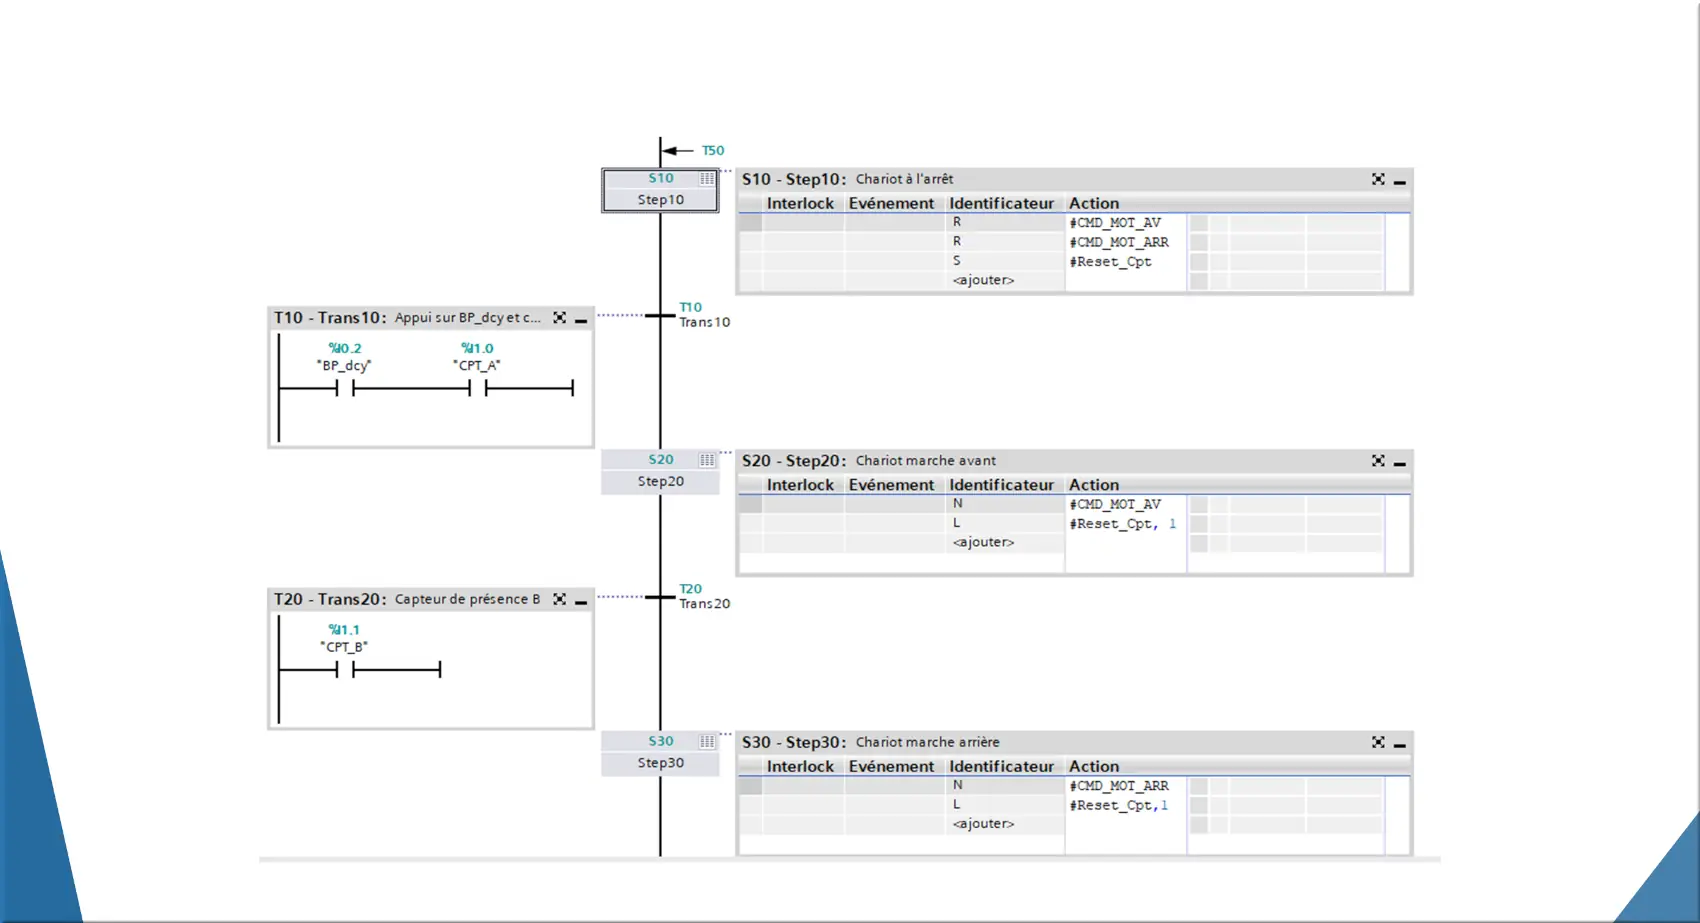1700x923 pixels.
Task: Click the cross icon in S10 action table header
Action: (1378, 179)
